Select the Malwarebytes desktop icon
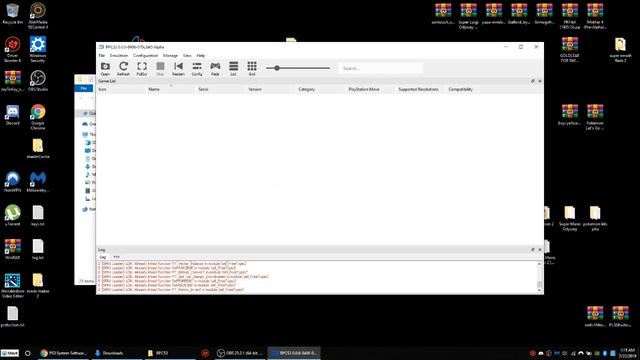Image resolution: width=640 pixels, height=360 pixels. point(38,182)
